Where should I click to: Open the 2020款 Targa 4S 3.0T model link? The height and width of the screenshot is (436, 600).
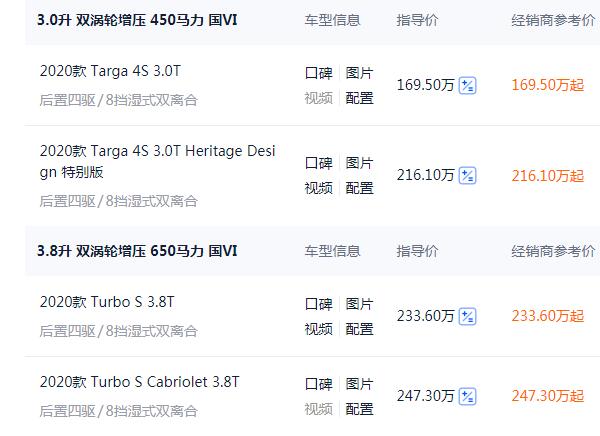111,71
